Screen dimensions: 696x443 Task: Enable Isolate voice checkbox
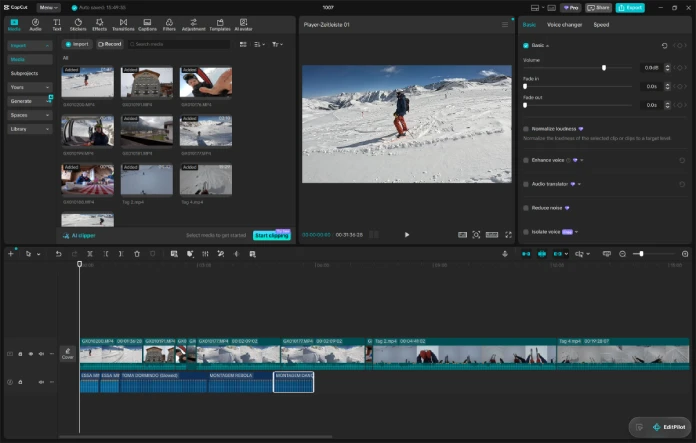click(x=526, y=232)
